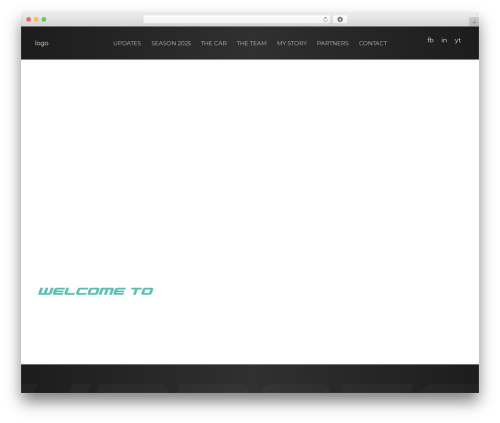
Task: Navigate to THE TEAM page
Action: (x=252, y=43)
